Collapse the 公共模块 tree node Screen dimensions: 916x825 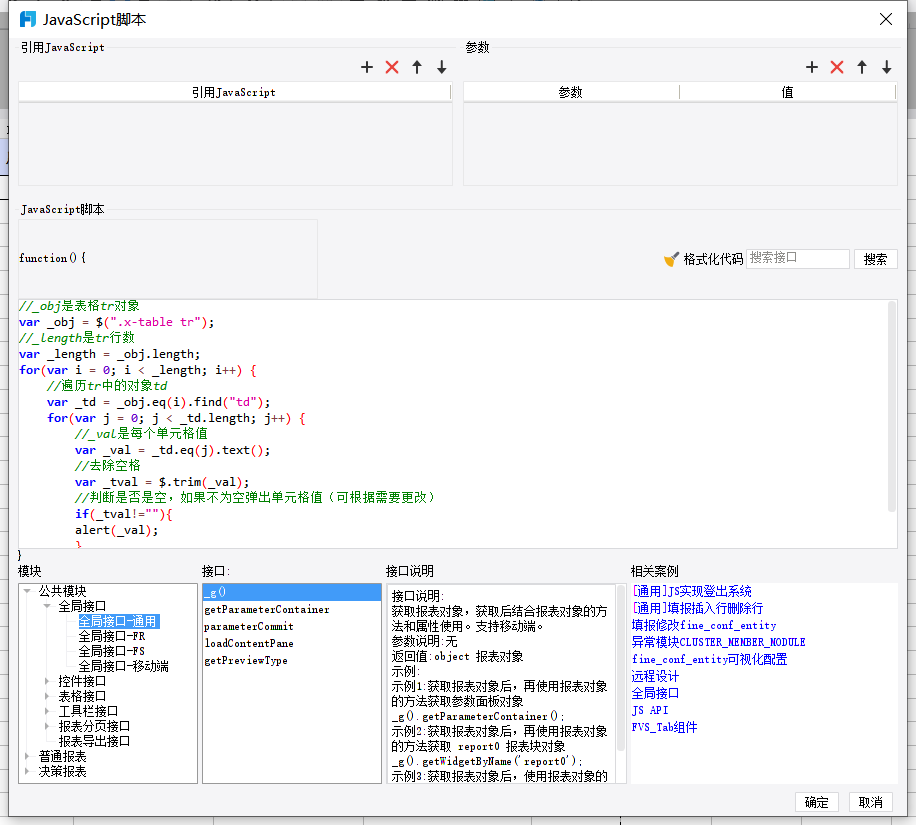coord(27,591)
